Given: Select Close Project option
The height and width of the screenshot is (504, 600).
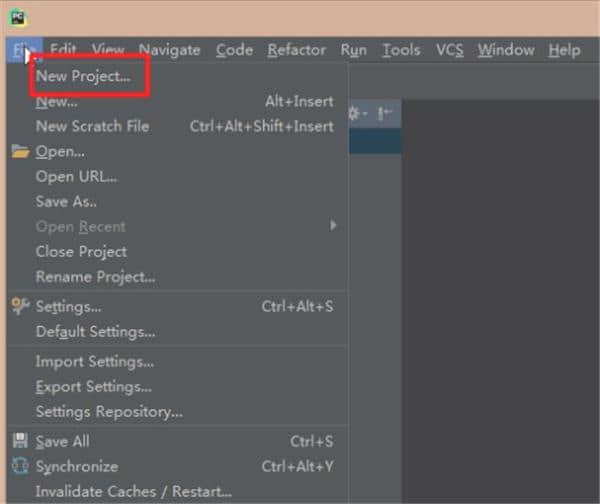Looking at the screenshot, I should point(81,251).
